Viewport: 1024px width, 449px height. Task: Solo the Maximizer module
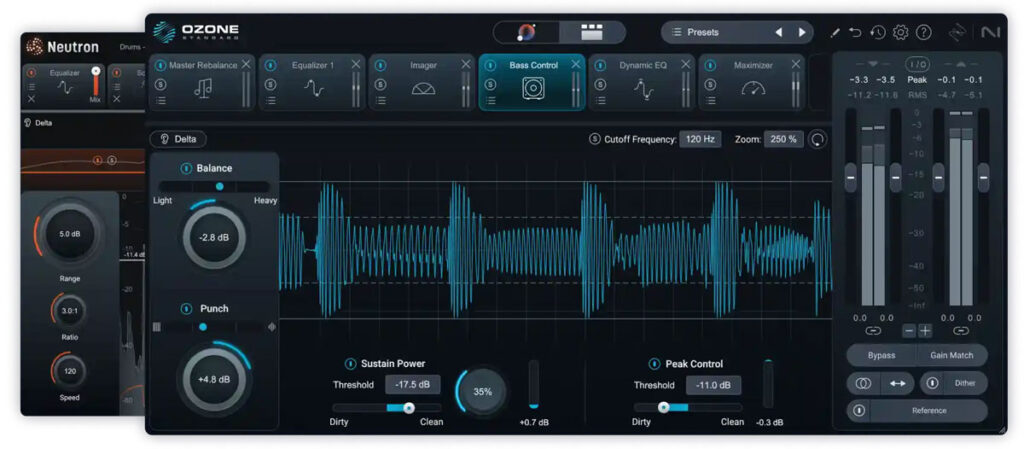[711, 84]
